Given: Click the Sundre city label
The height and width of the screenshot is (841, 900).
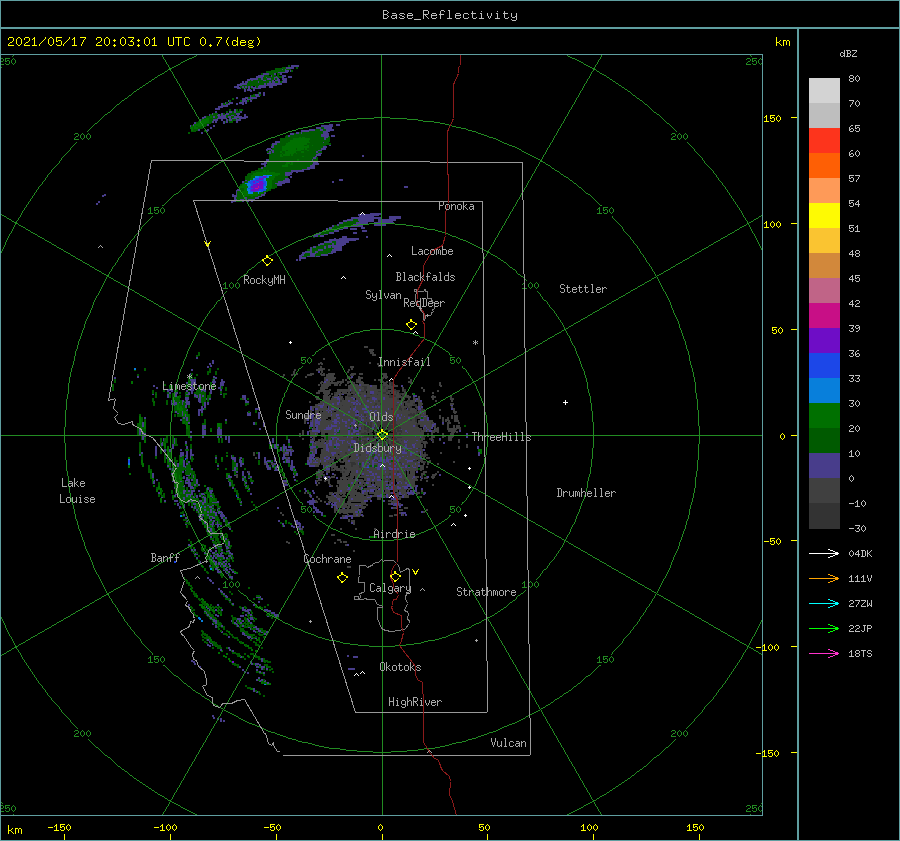Looking at the screenshot, I should click(303, 414).
